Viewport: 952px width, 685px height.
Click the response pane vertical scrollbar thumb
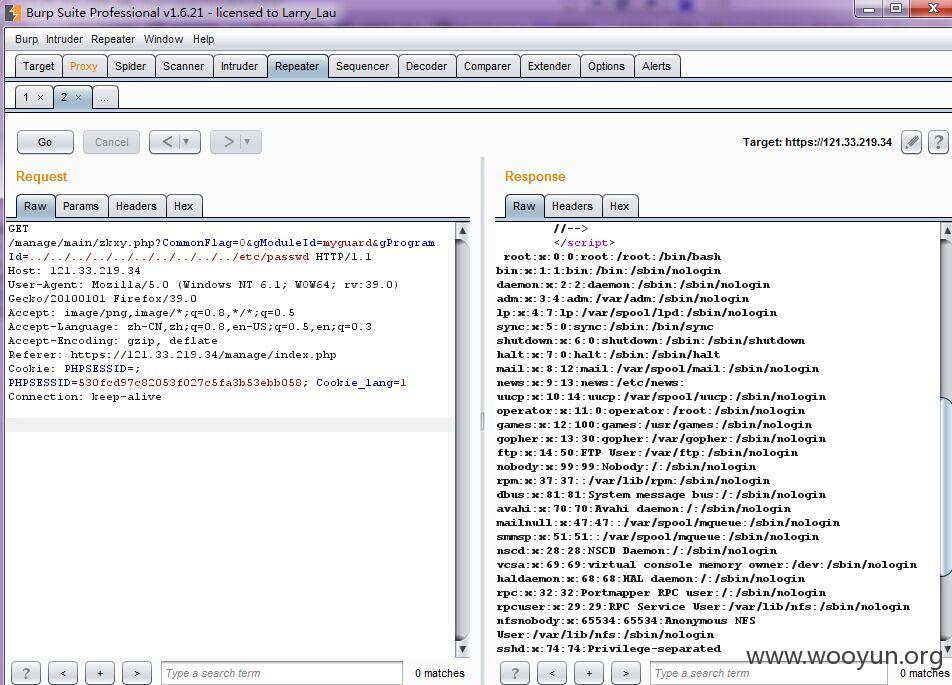947,485
